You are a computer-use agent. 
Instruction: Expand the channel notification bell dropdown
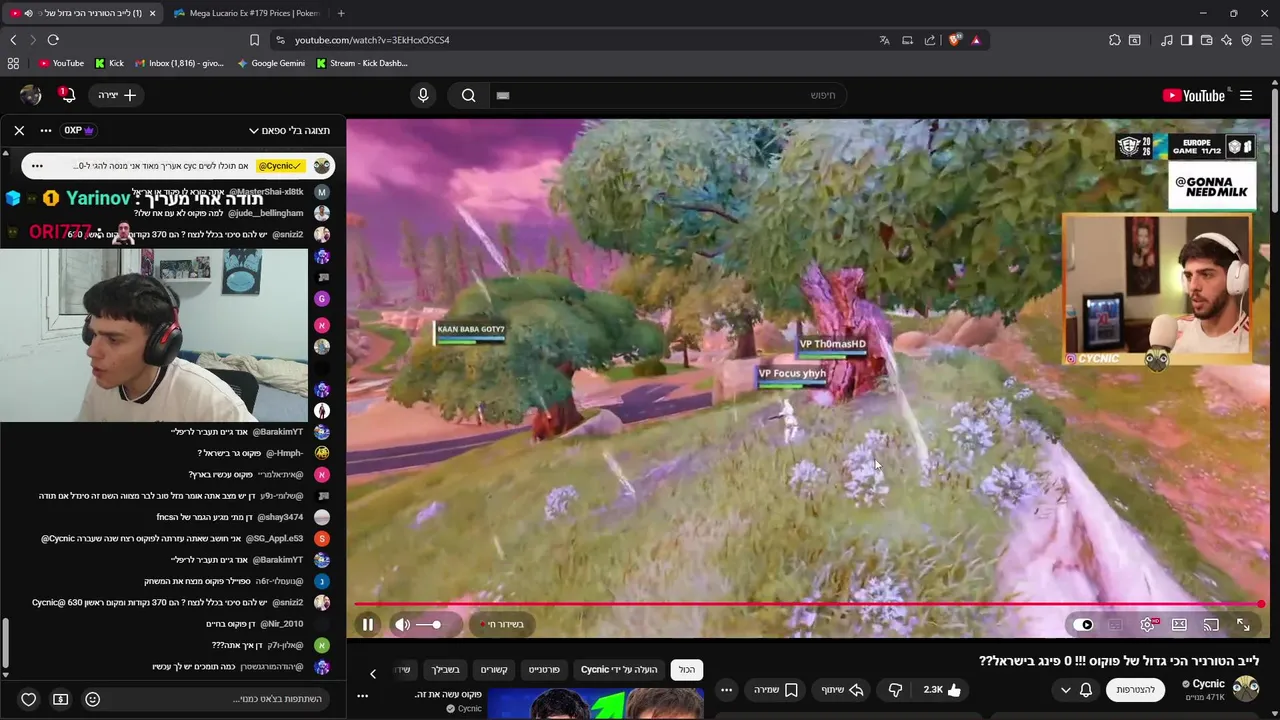(x=1076, y=690)
